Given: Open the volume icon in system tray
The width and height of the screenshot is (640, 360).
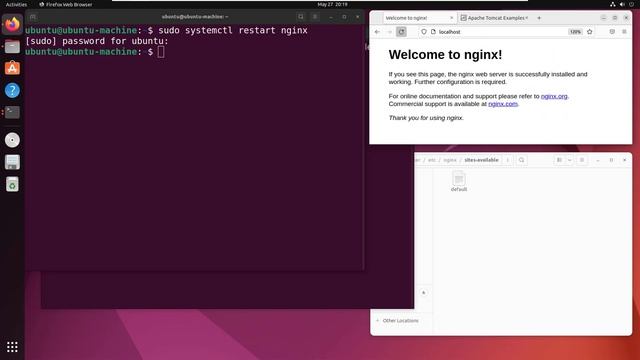Looking at the screenshot, I should 622,4.
